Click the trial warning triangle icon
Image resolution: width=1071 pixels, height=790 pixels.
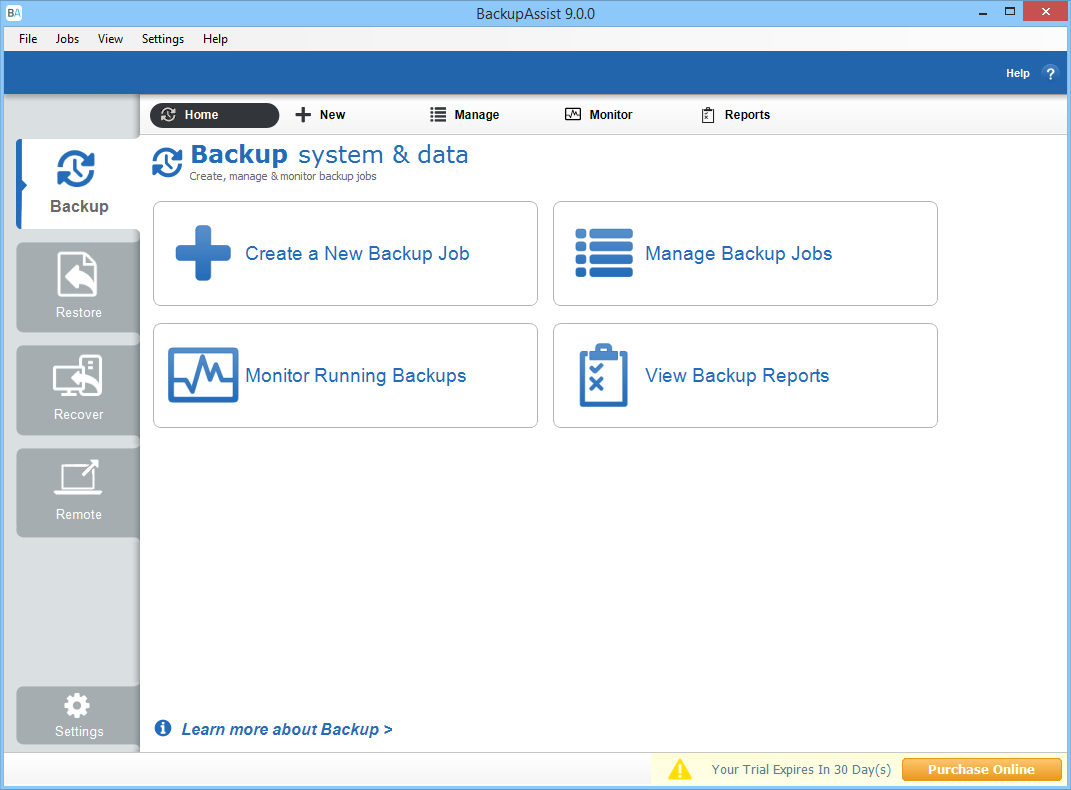[680, 769]
